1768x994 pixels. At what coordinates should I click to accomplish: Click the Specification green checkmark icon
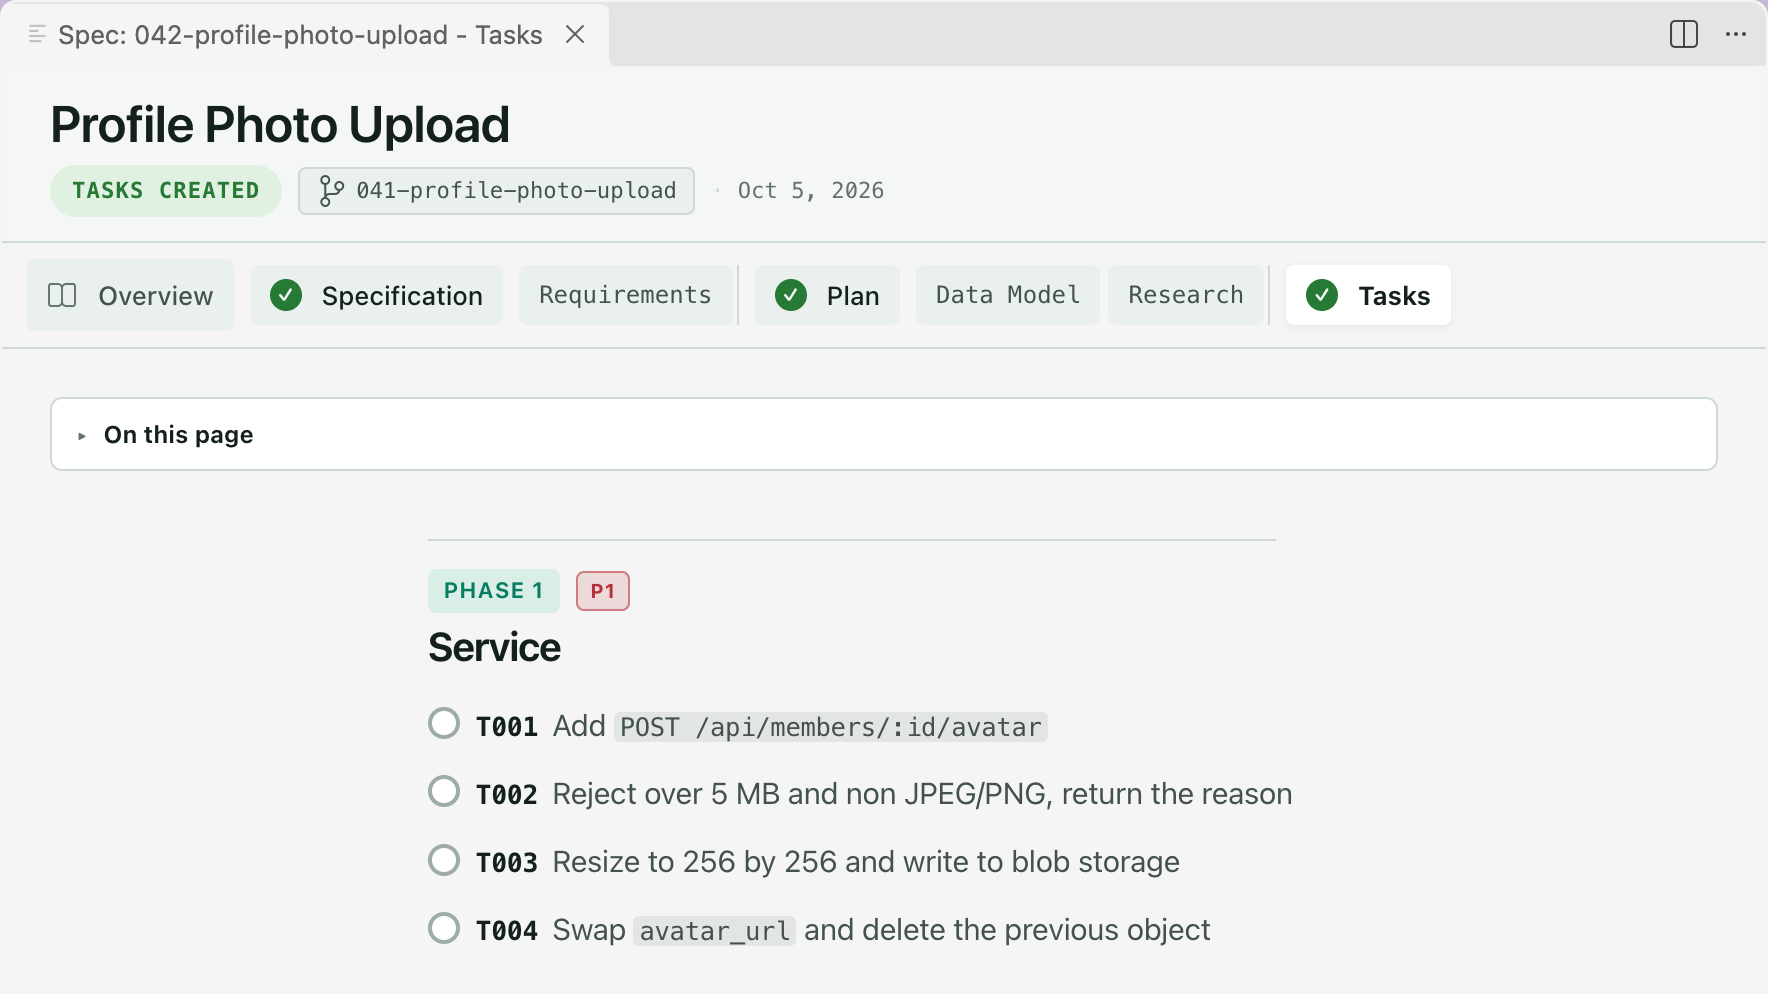[x=286, y=295]
